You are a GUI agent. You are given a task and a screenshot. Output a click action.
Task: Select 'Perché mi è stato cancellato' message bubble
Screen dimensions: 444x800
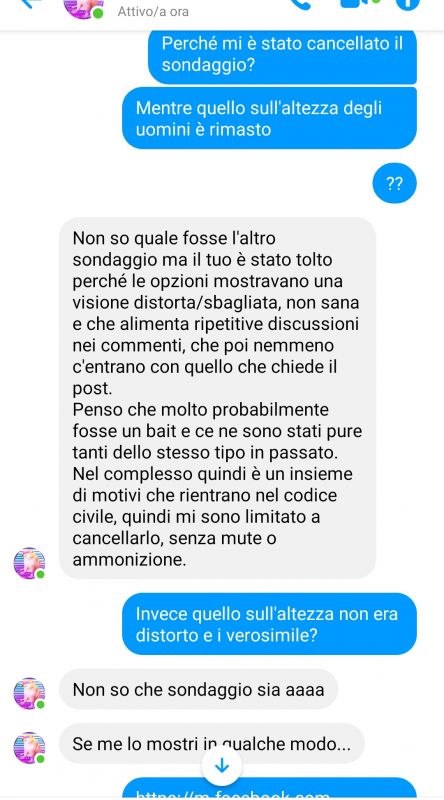[282, 55]
